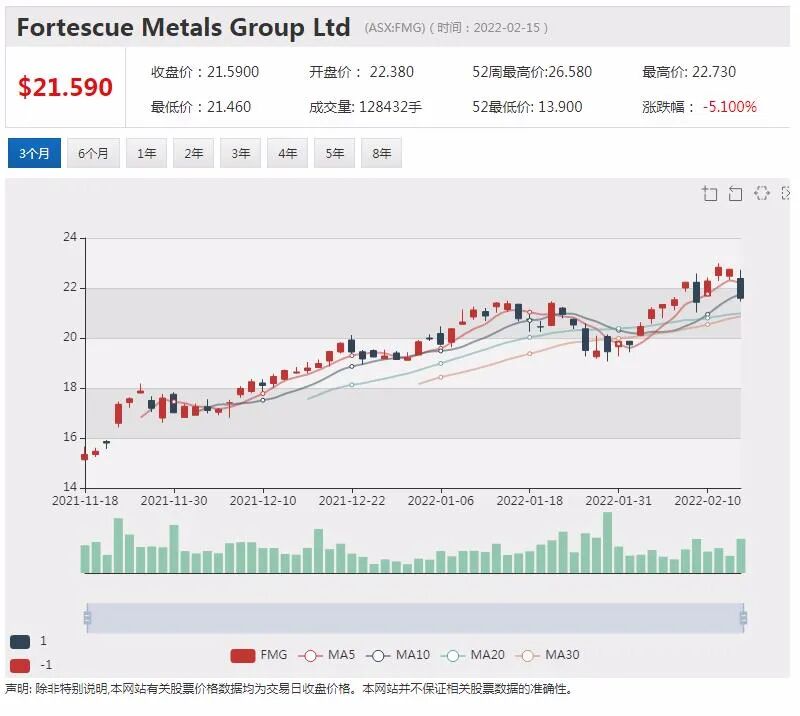800x716 pixels.
Task: Select the 3年 time range
Action: tap(240, 153)
